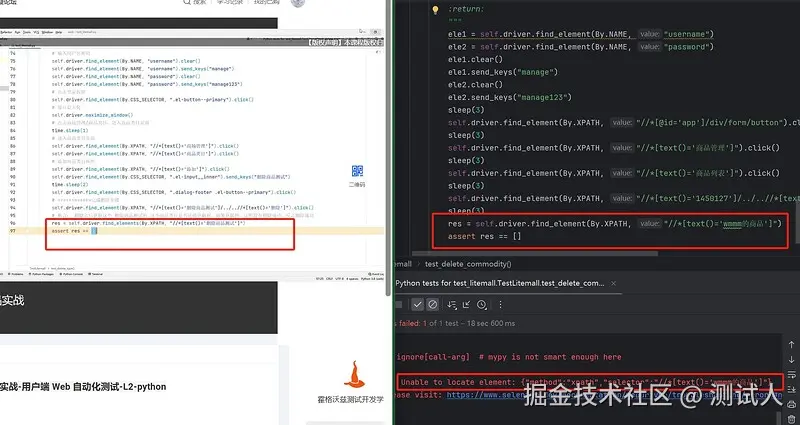
Task: Click the up arrow in console gutter
Action: [x=791, y=345]
